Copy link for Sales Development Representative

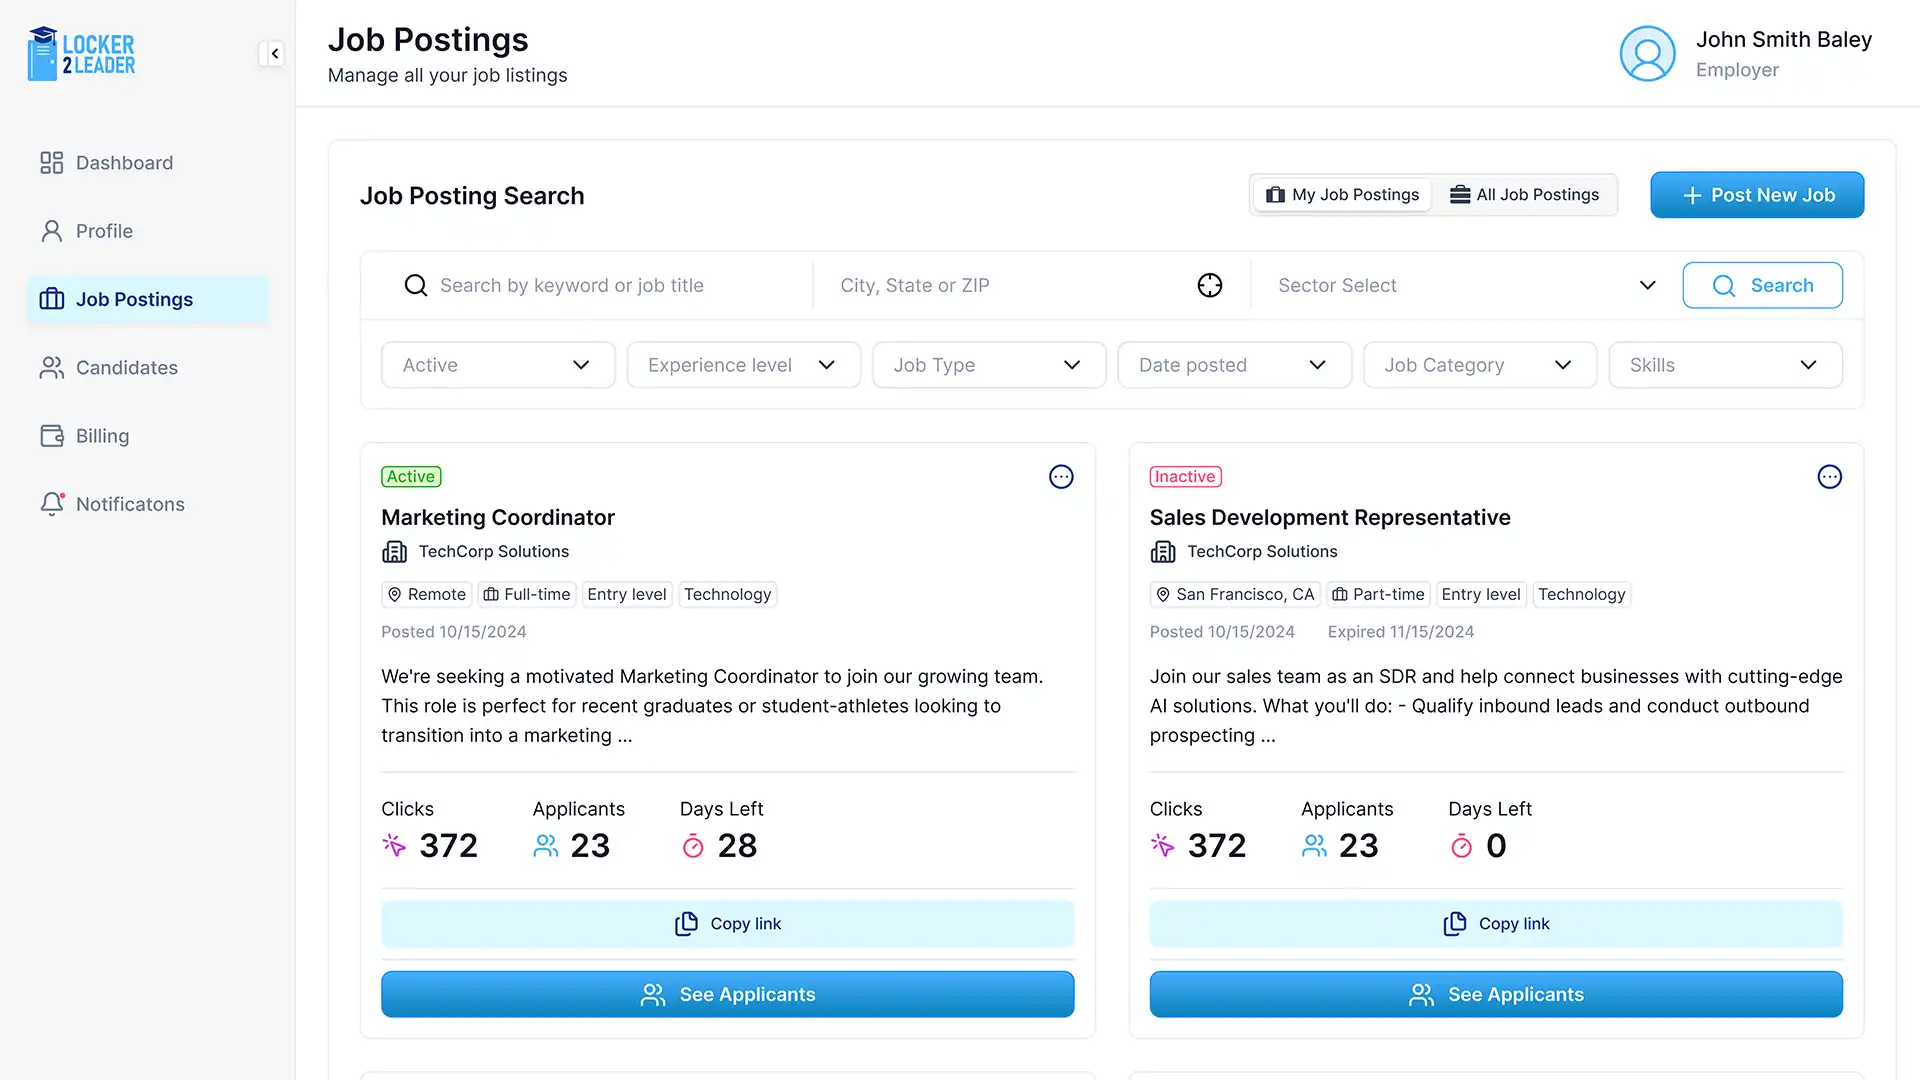click(x=1495, y=924)
